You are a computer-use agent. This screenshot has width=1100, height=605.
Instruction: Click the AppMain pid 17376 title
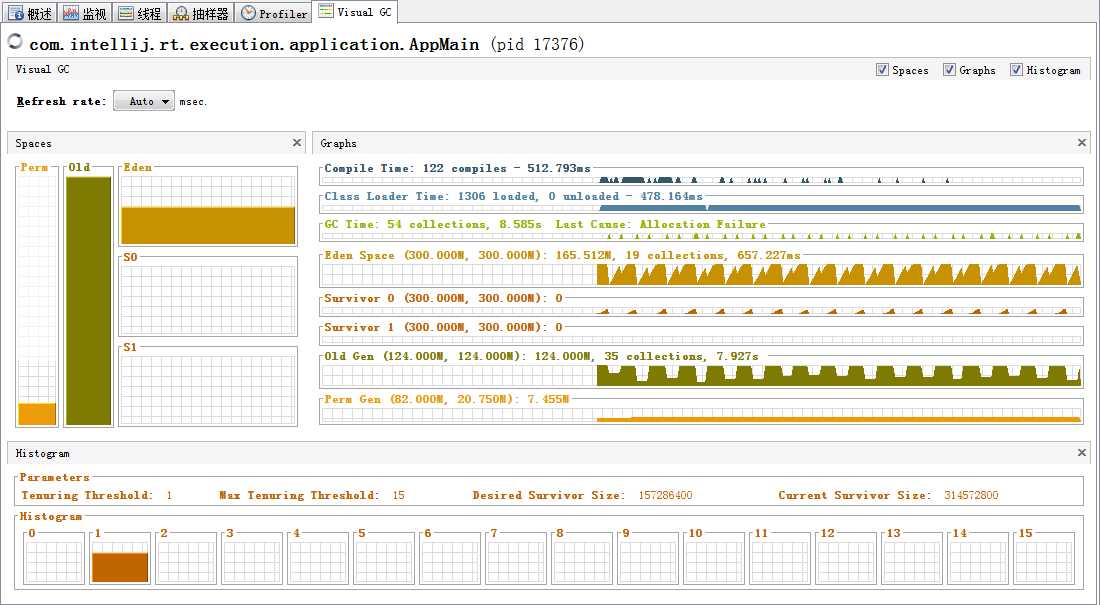pyautogui.click(x=307, y=44)
